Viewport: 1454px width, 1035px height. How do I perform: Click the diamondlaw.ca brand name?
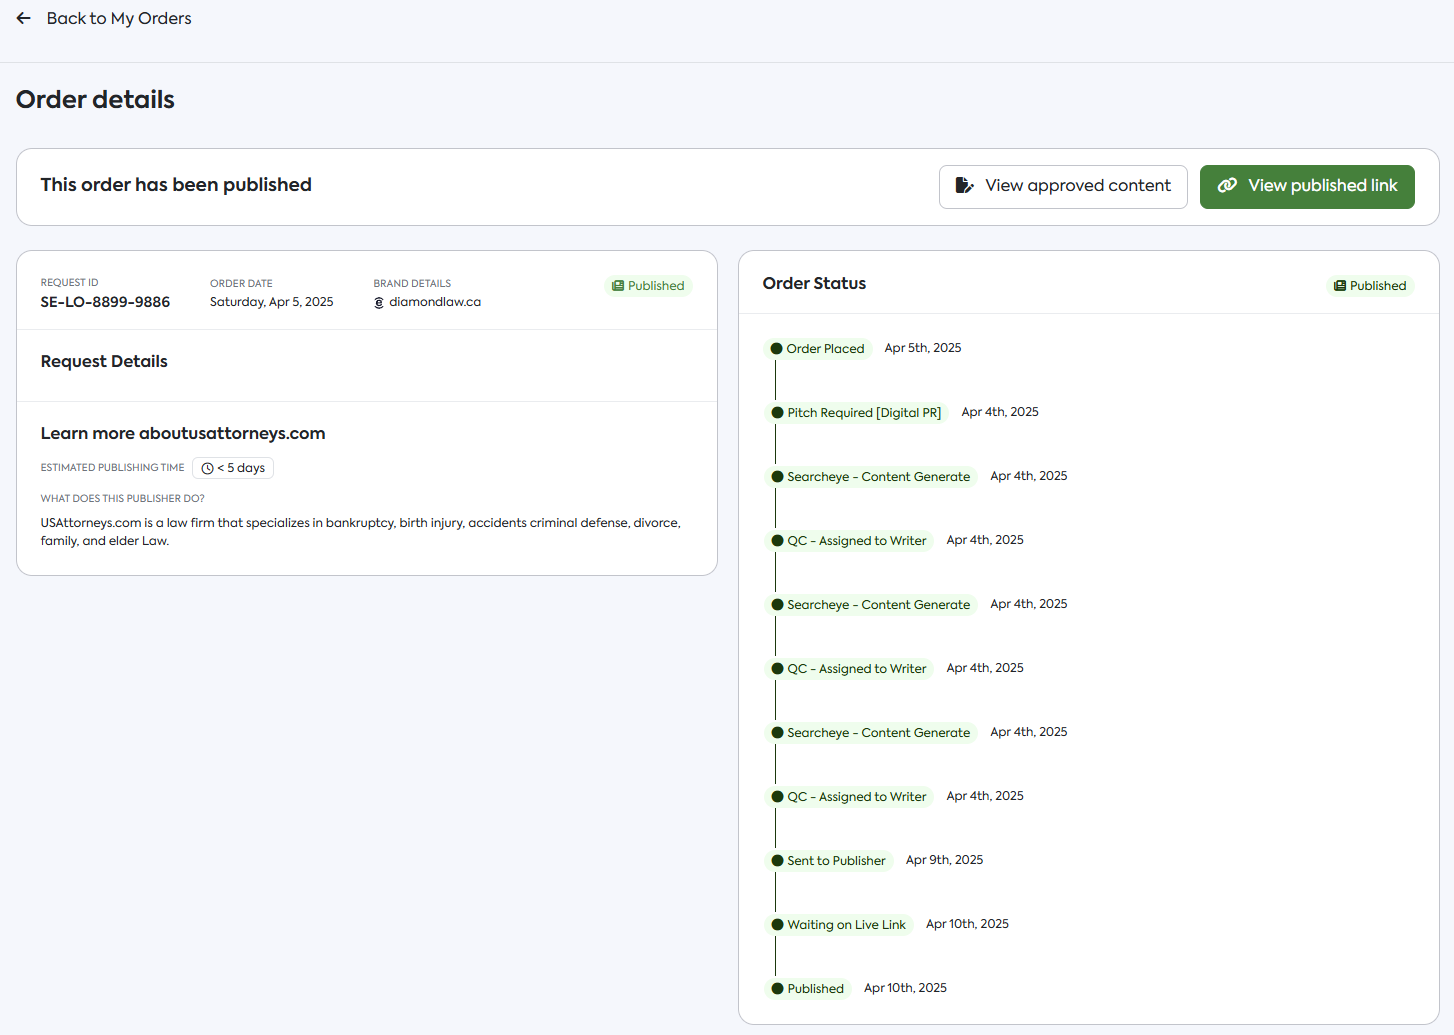pyautogui.click(x=435, y=302)
